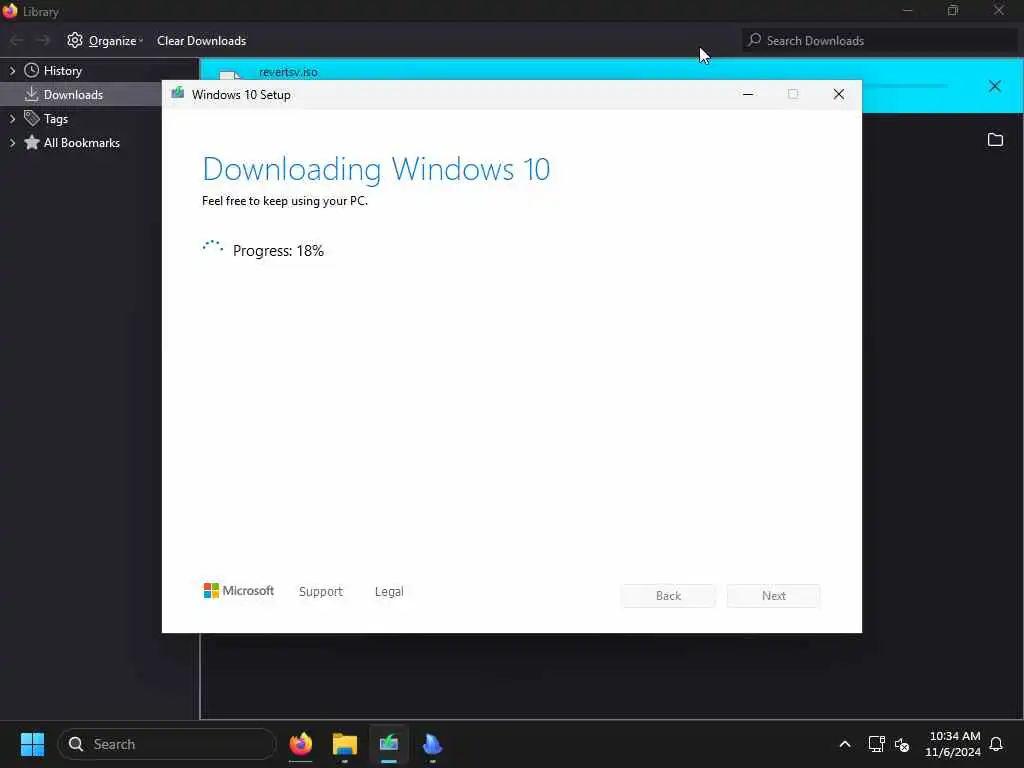Click the Firefox icon in Library title bar
Image resolution: width=1024 pixels, height=768 pixels.
click(10, 11)
